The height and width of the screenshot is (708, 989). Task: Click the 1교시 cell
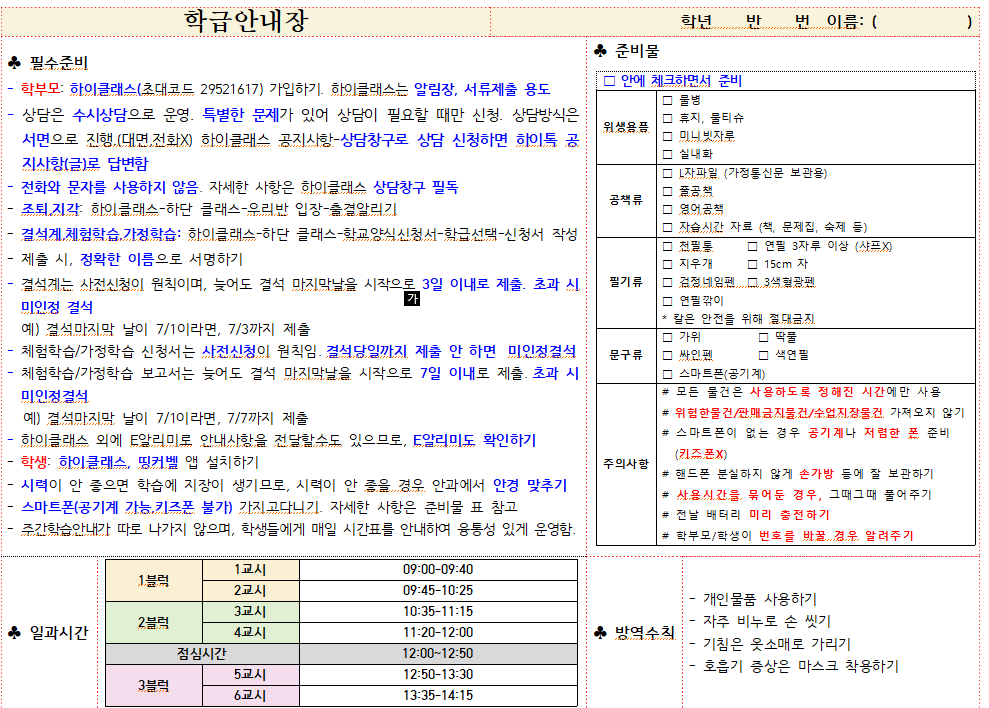250,570
